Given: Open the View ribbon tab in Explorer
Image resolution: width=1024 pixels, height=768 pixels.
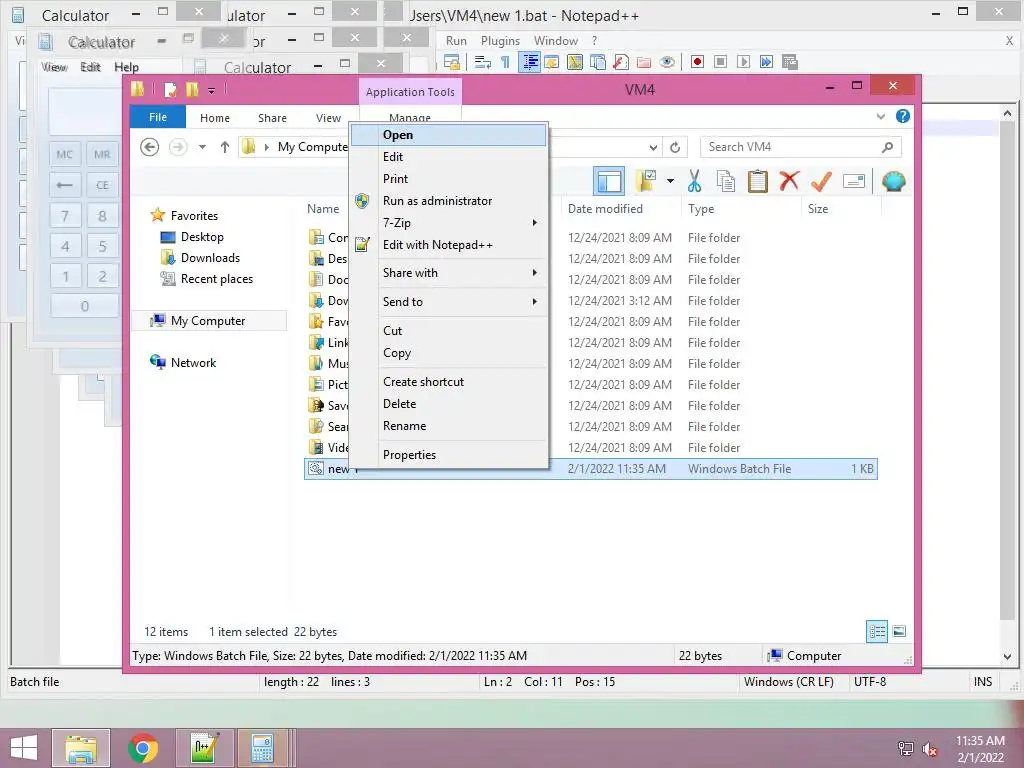Looking at the screenshot, I should (x=328, y=118).
